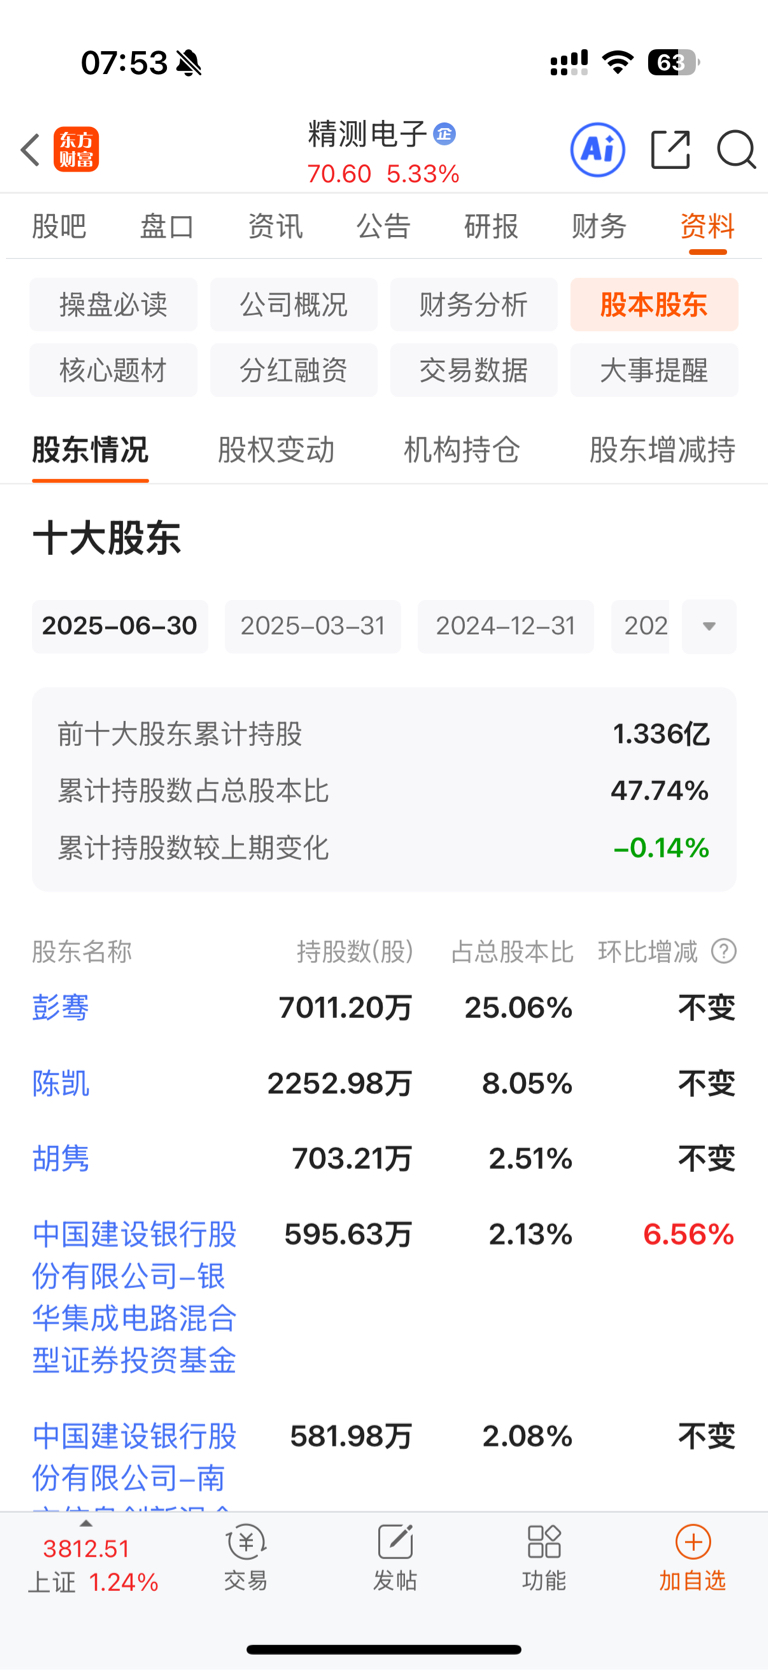Screen dimensions: 768x1670
Task: Tap the 7011.20万 holding cell
Action: [x=346, y=1007]
